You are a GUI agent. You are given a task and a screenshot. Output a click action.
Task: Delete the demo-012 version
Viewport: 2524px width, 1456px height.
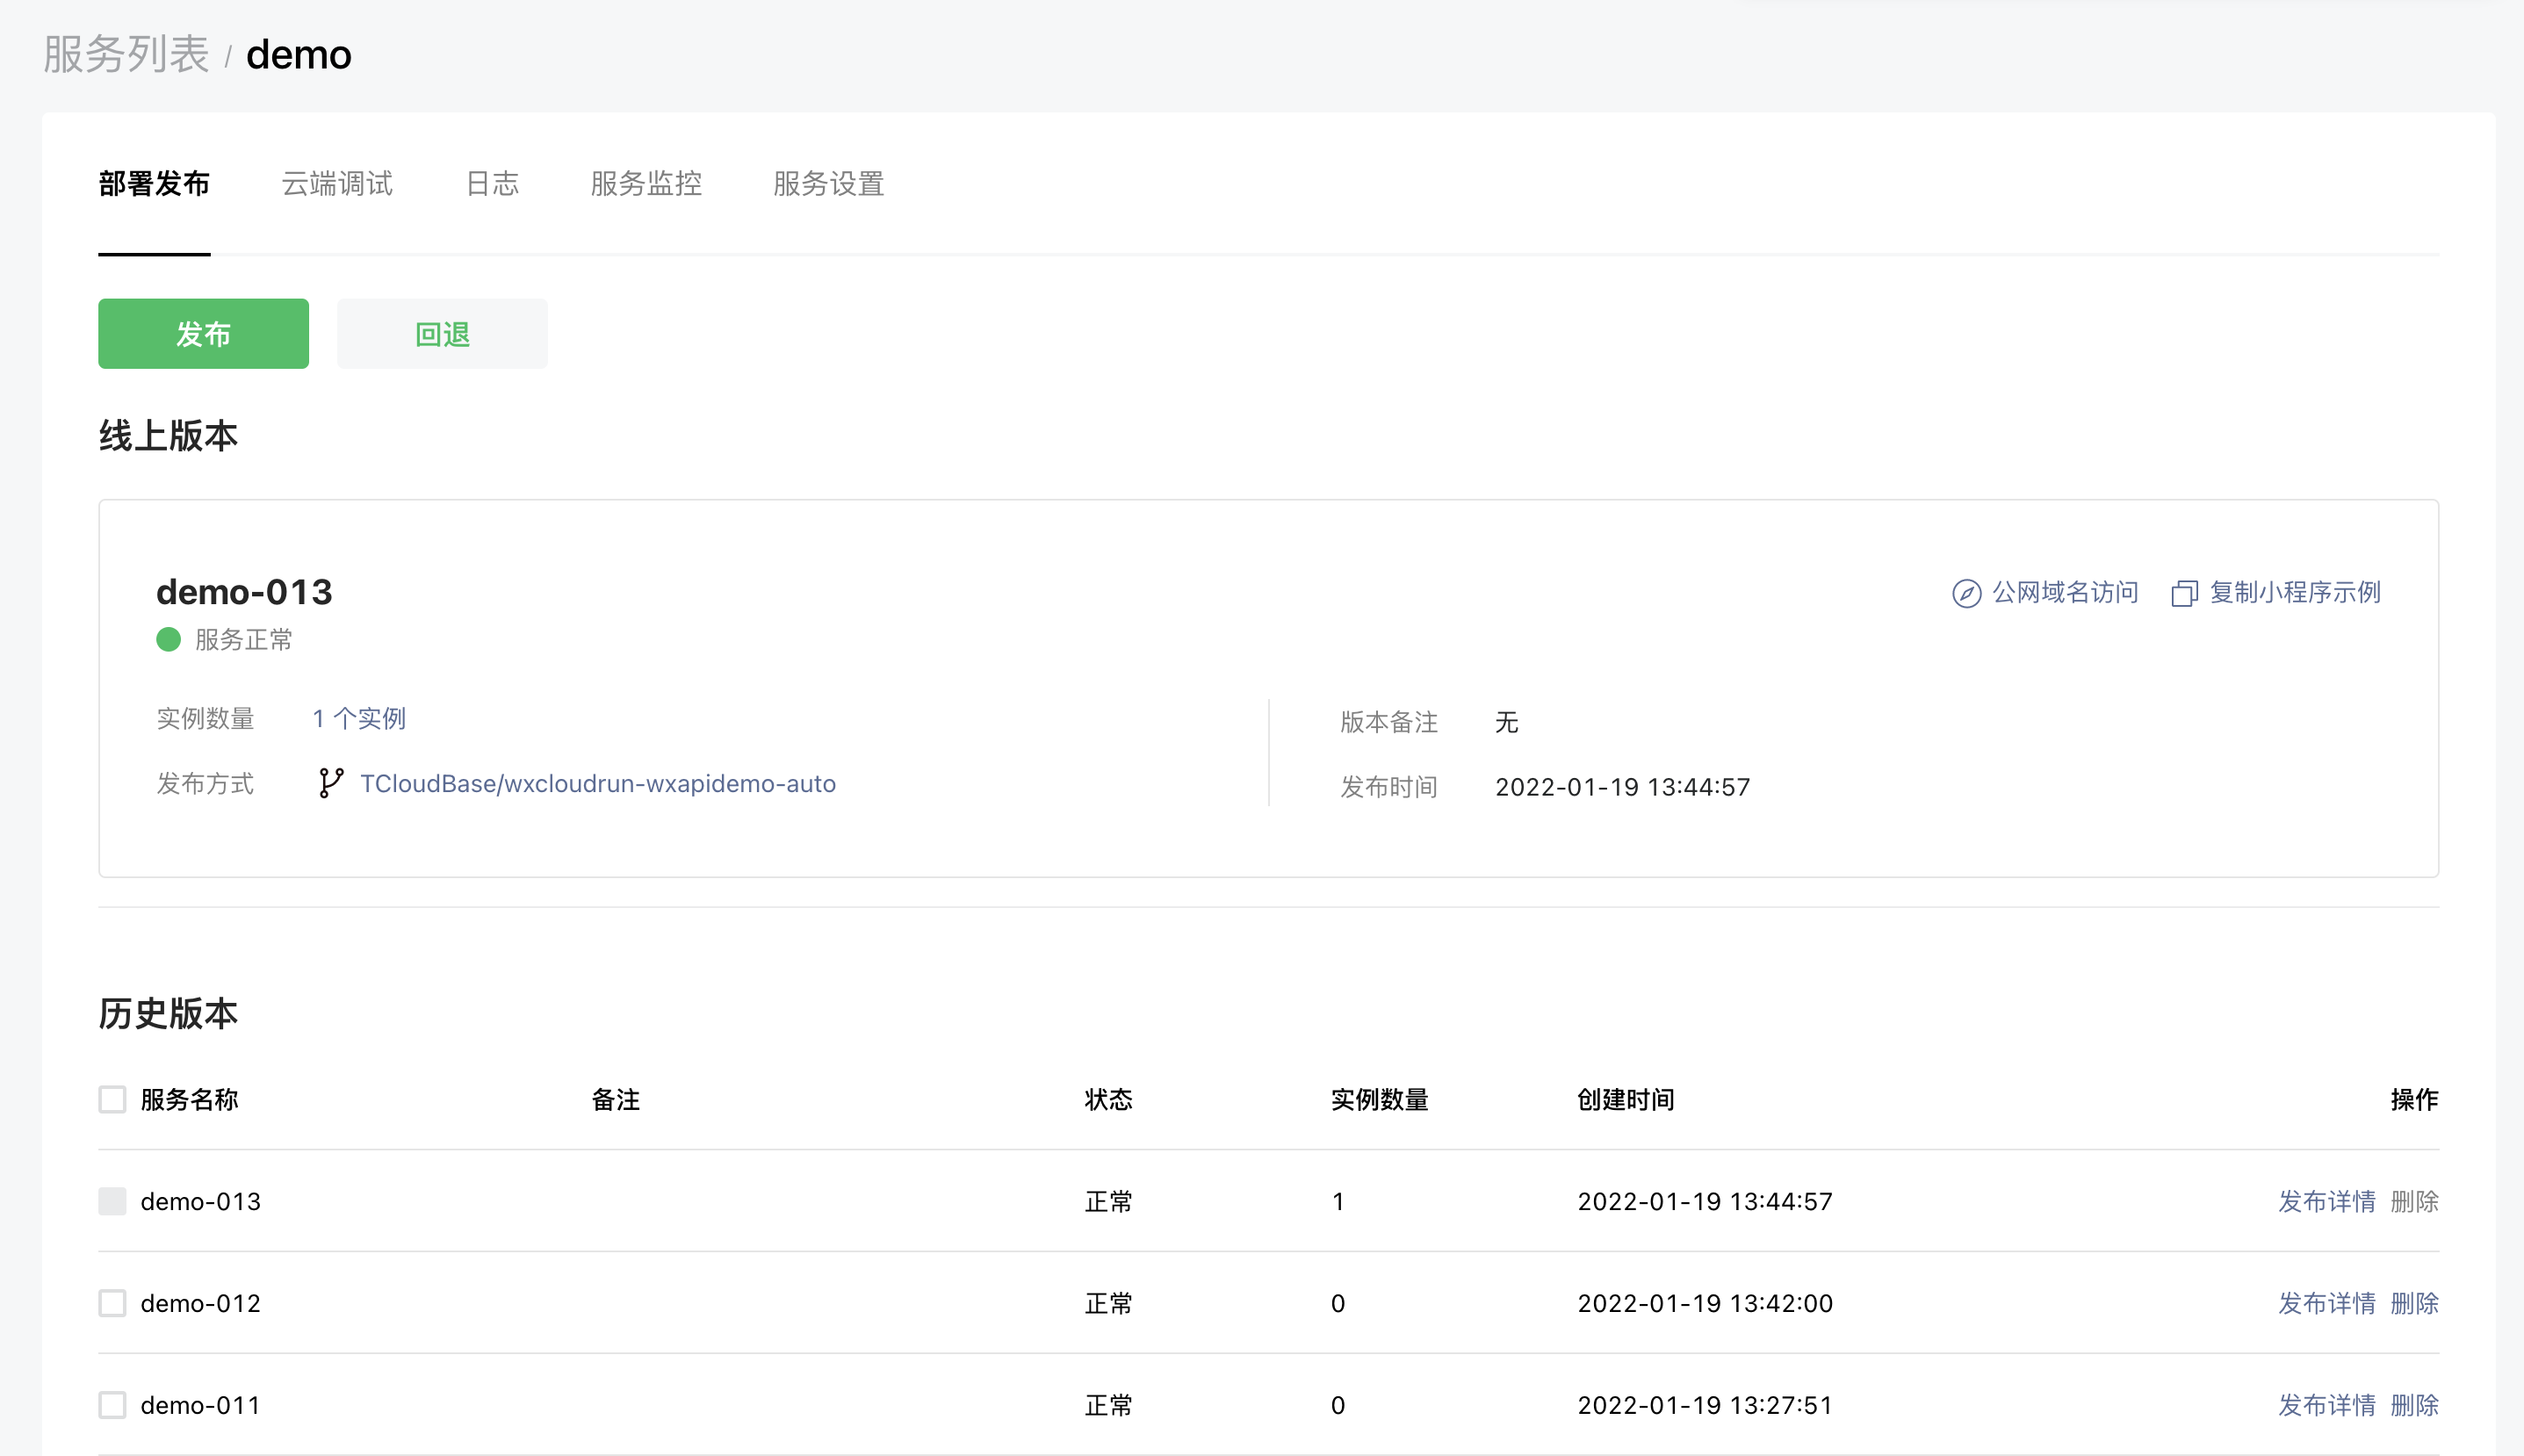[x=2414, y=1303]
